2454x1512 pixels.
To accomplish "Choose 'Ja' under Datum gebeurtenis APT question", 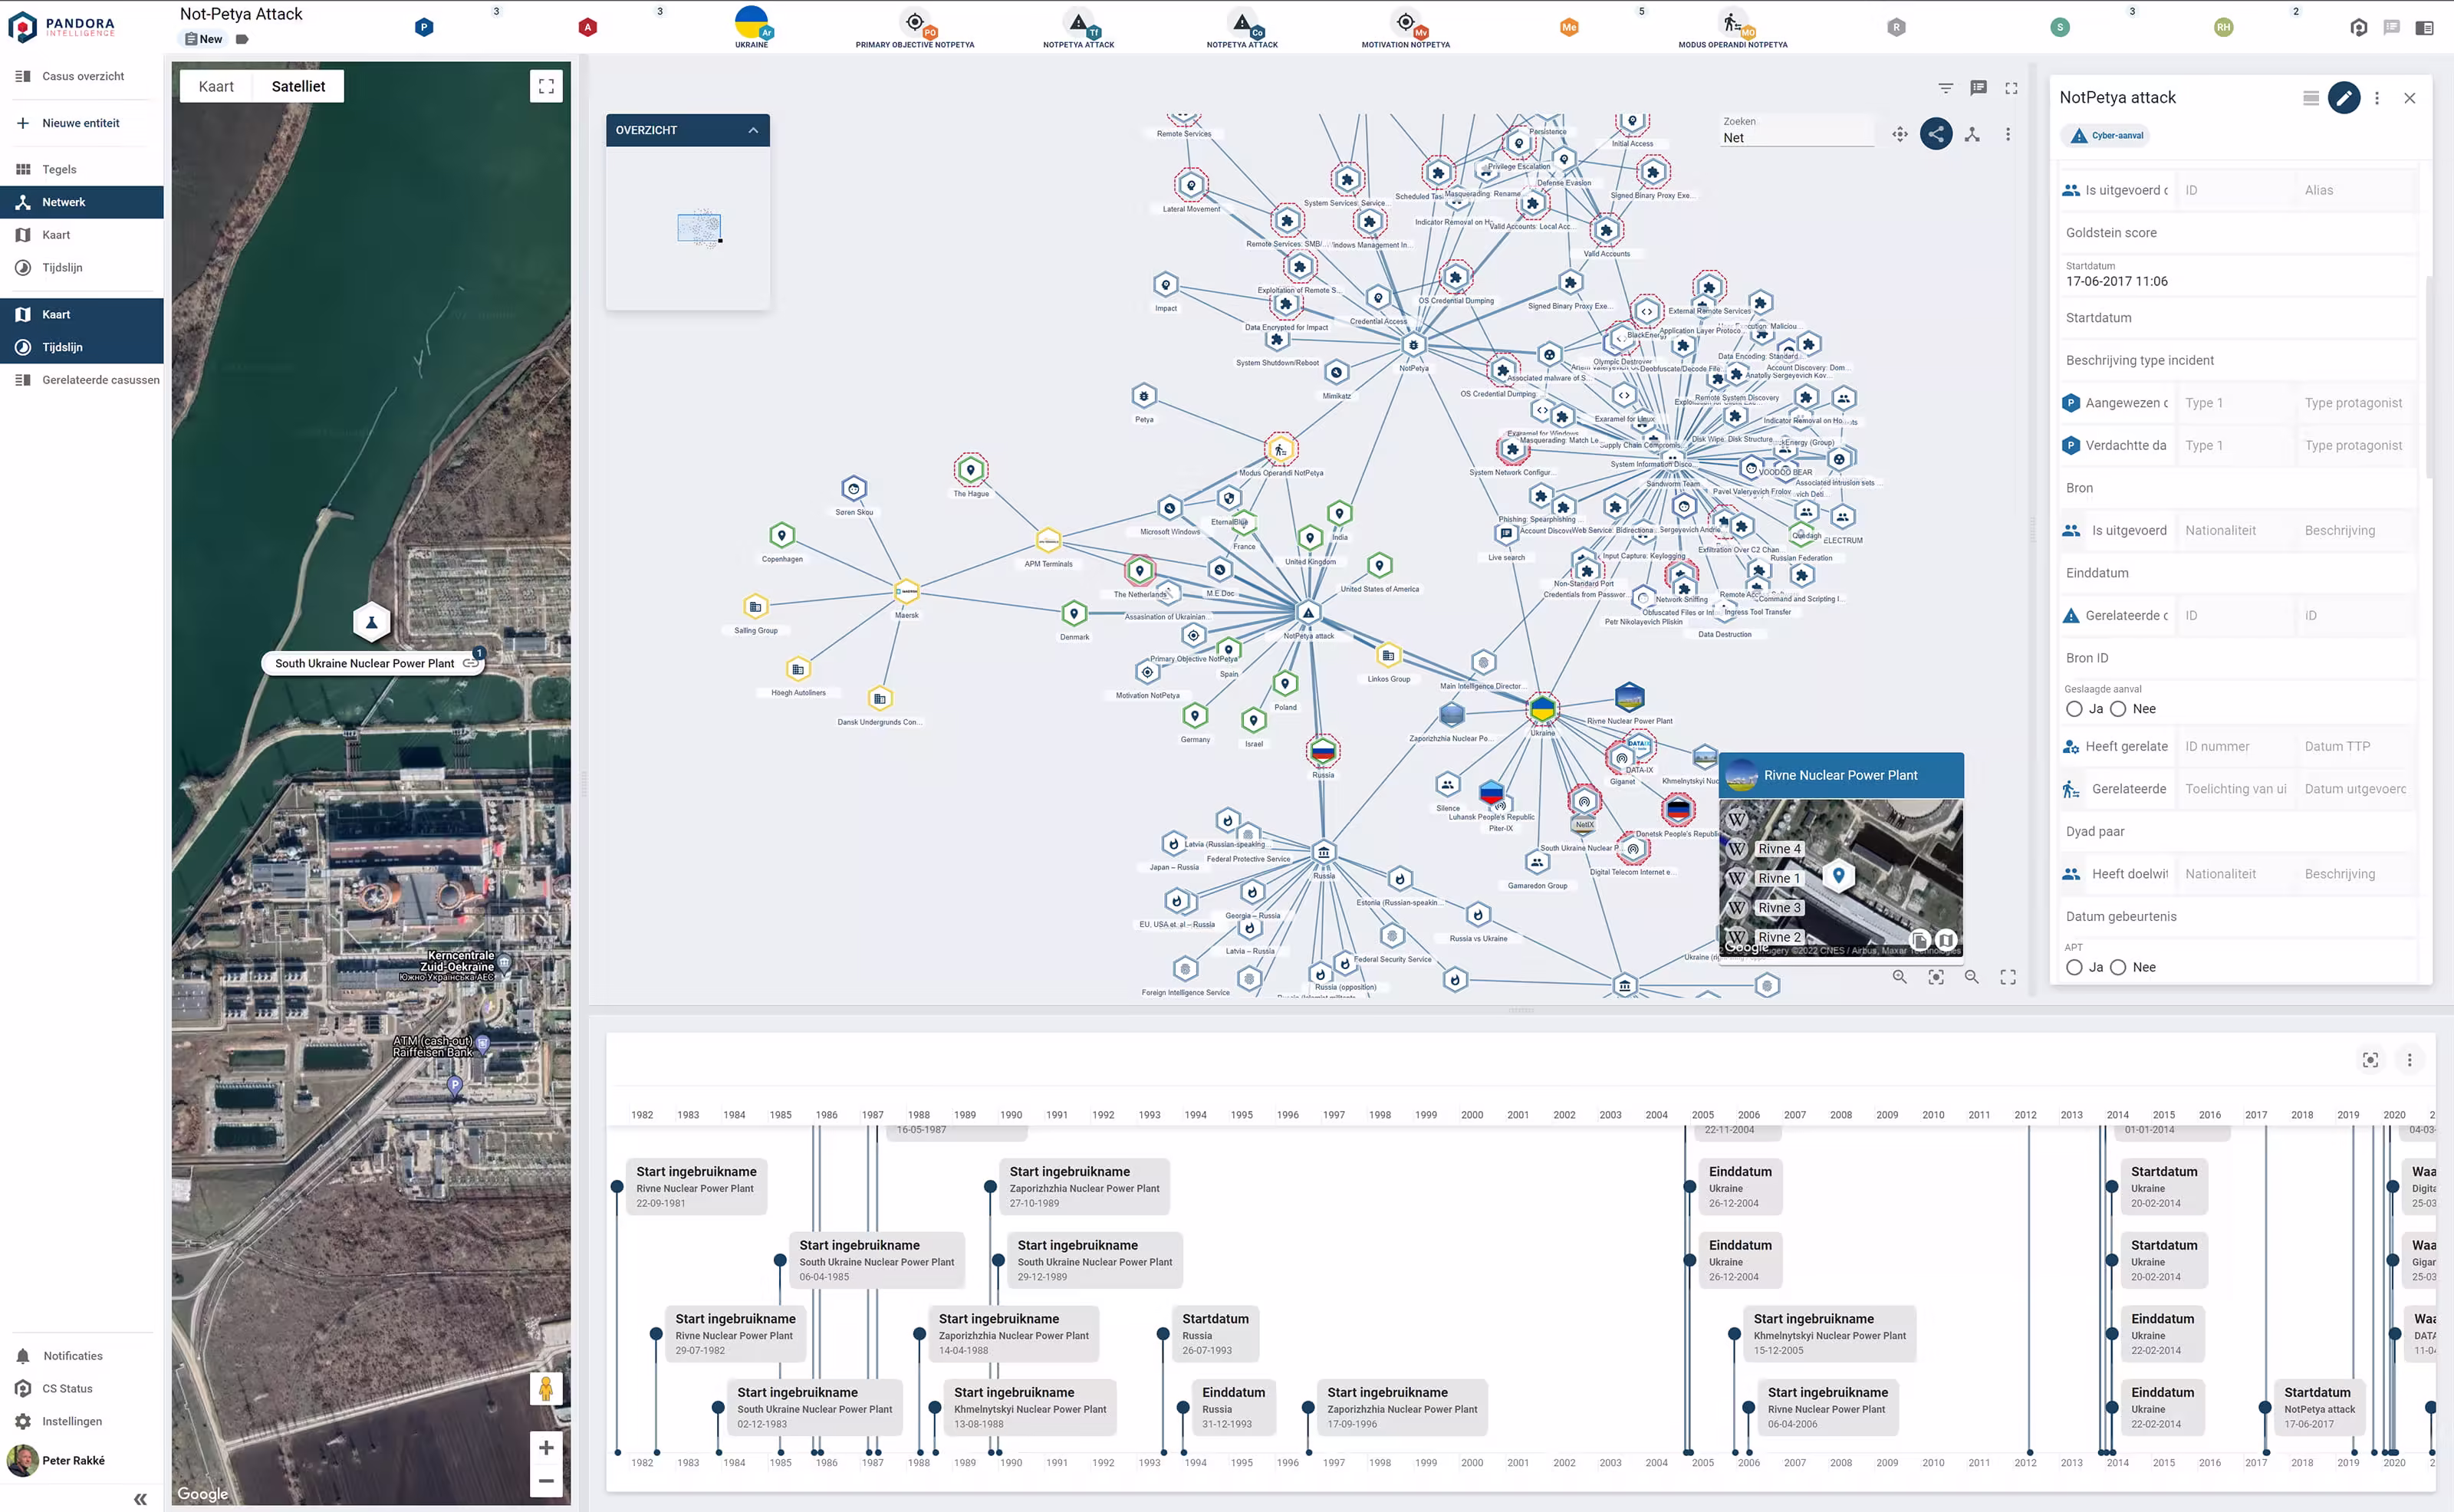I will pyautogui.click(x=2075, y=967).
